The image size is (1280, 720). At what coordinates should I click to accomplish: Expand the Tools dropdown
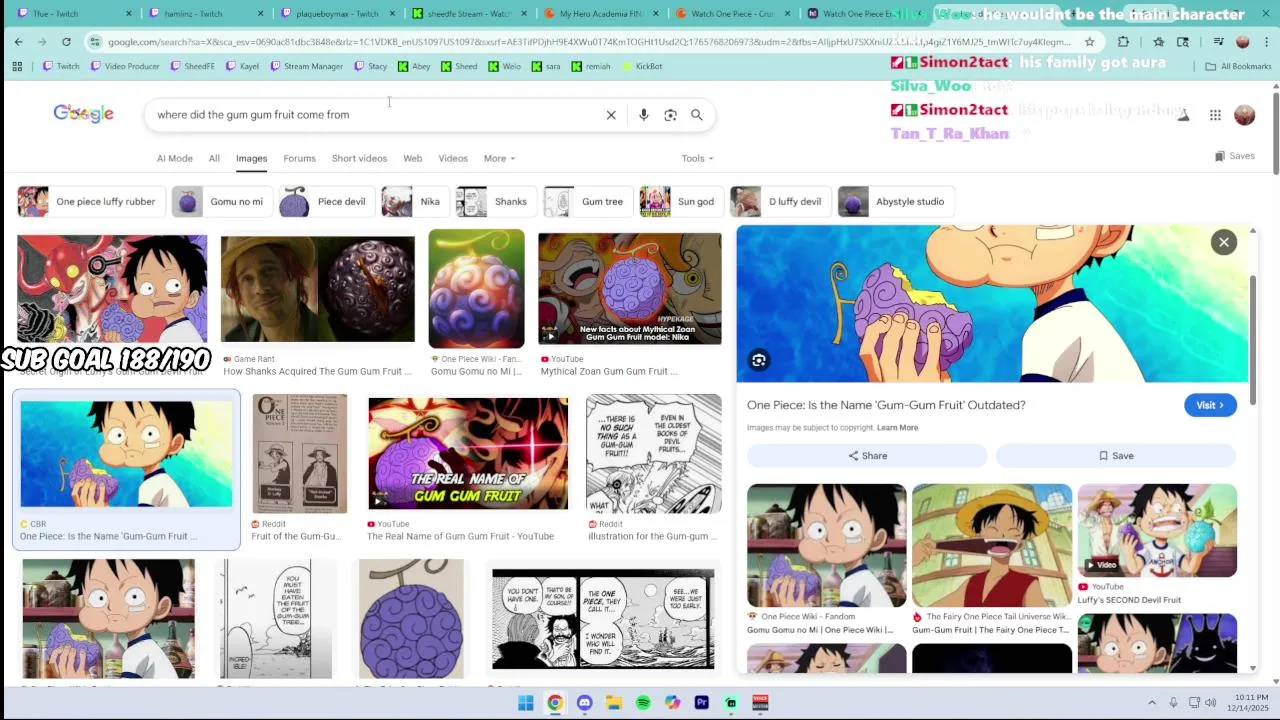coord(697,158)
